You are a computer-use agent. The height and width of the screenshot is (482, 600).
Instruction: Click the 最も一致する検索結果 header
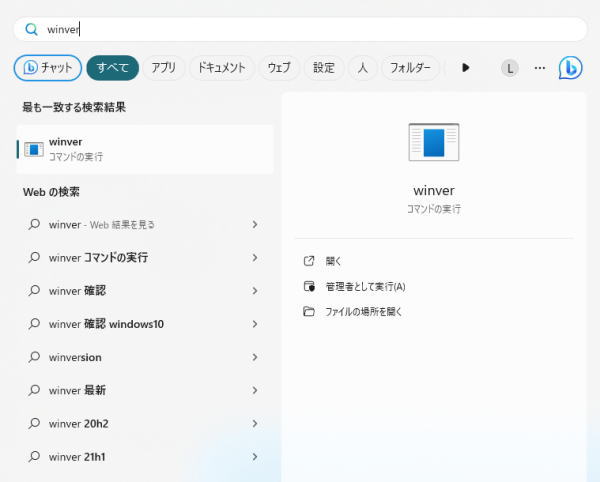coord(74,107)
